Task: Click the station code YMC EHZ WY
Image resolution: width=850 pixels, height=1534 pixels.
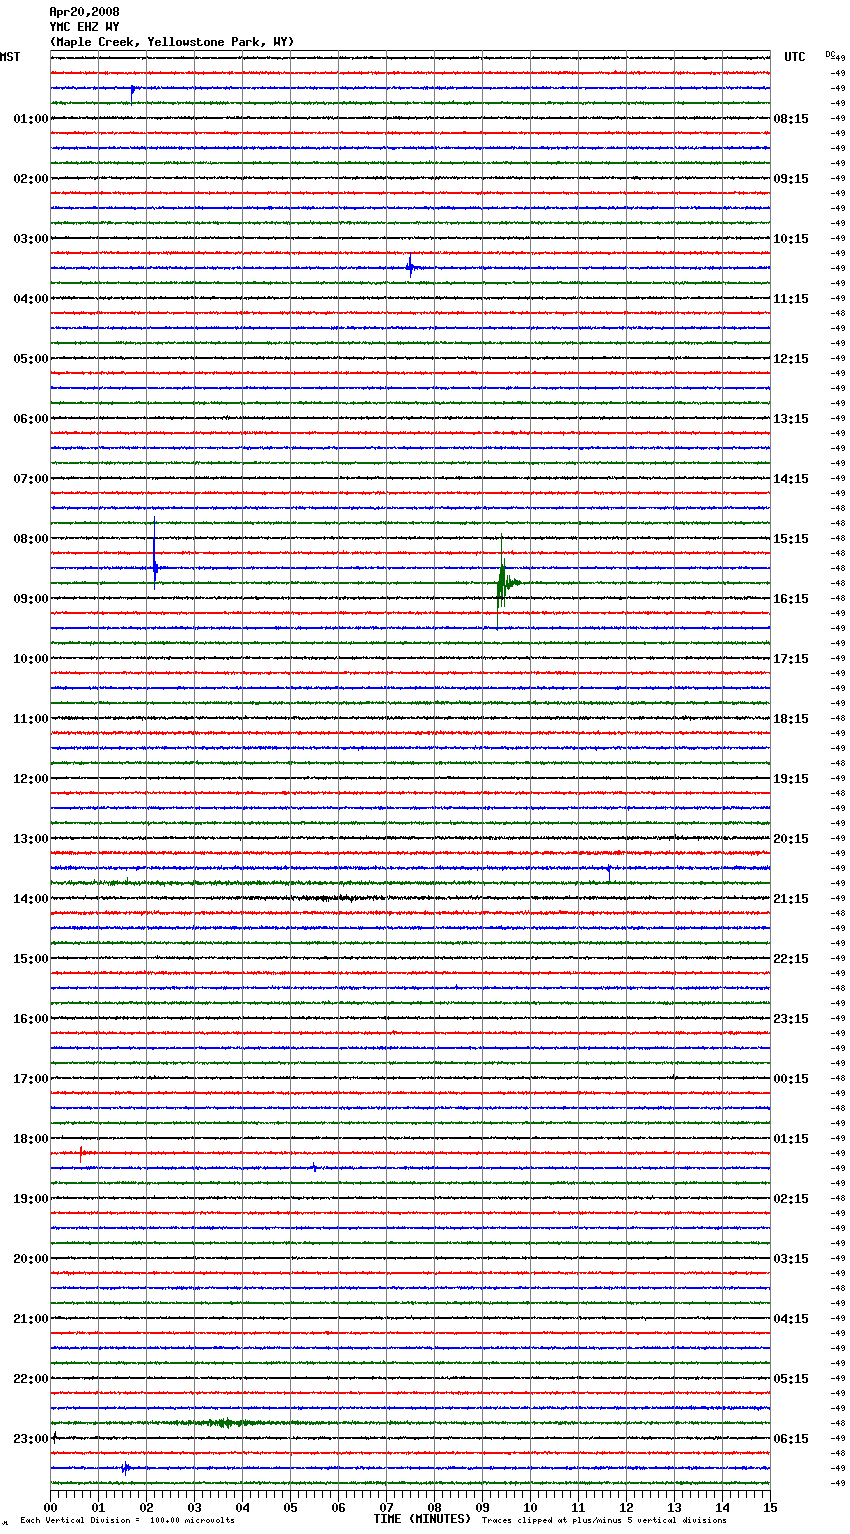Action: pyautogui.click(x=84, y=27)
